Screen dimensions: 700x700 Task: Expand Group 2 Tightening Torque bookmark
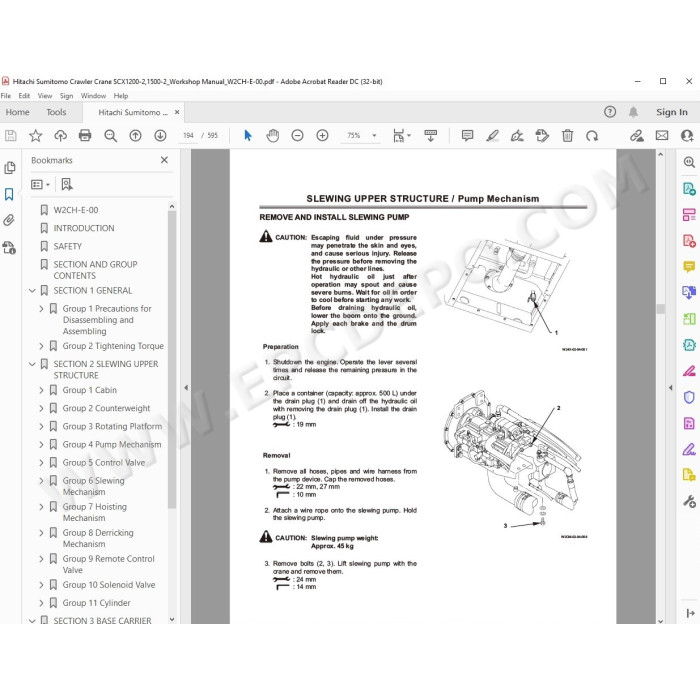(x=41, y=346)
